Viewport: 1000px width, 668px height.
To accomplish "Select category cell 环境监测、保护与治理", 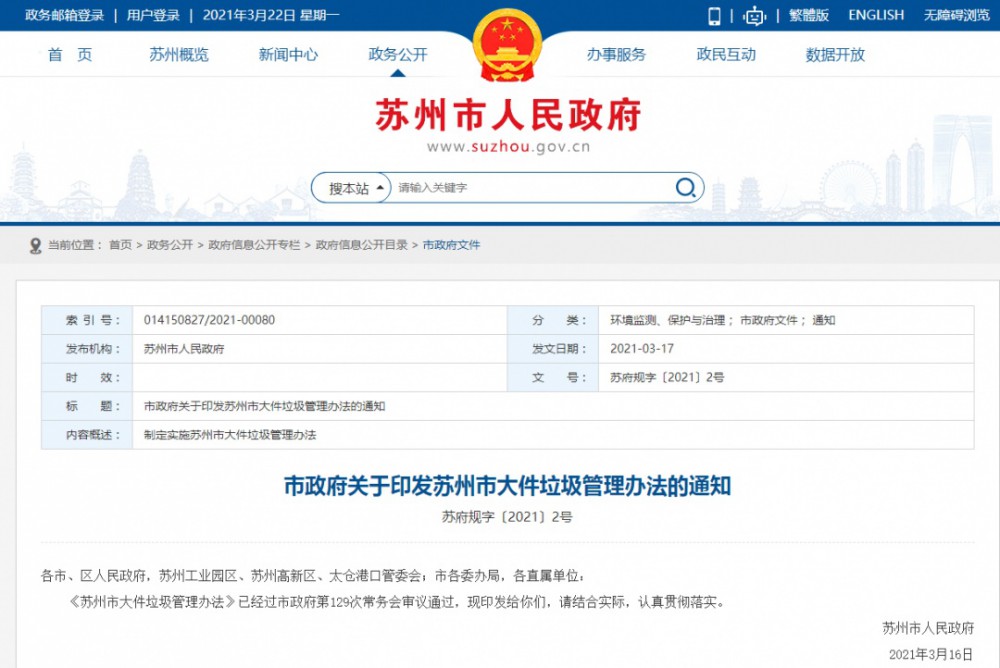I will click(668, 320).
